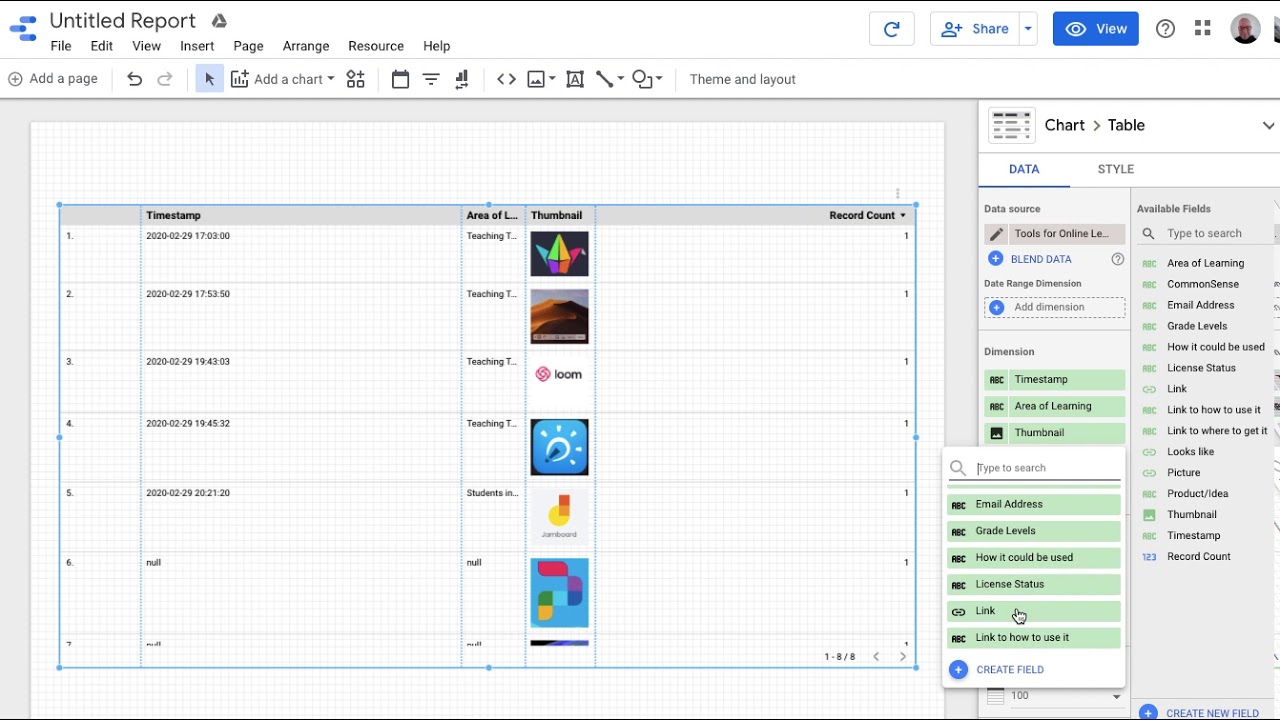Image resolution: width=1280 pixels, height=720 pixels.
Task: Go to next table page arrow
Action: 902,657
